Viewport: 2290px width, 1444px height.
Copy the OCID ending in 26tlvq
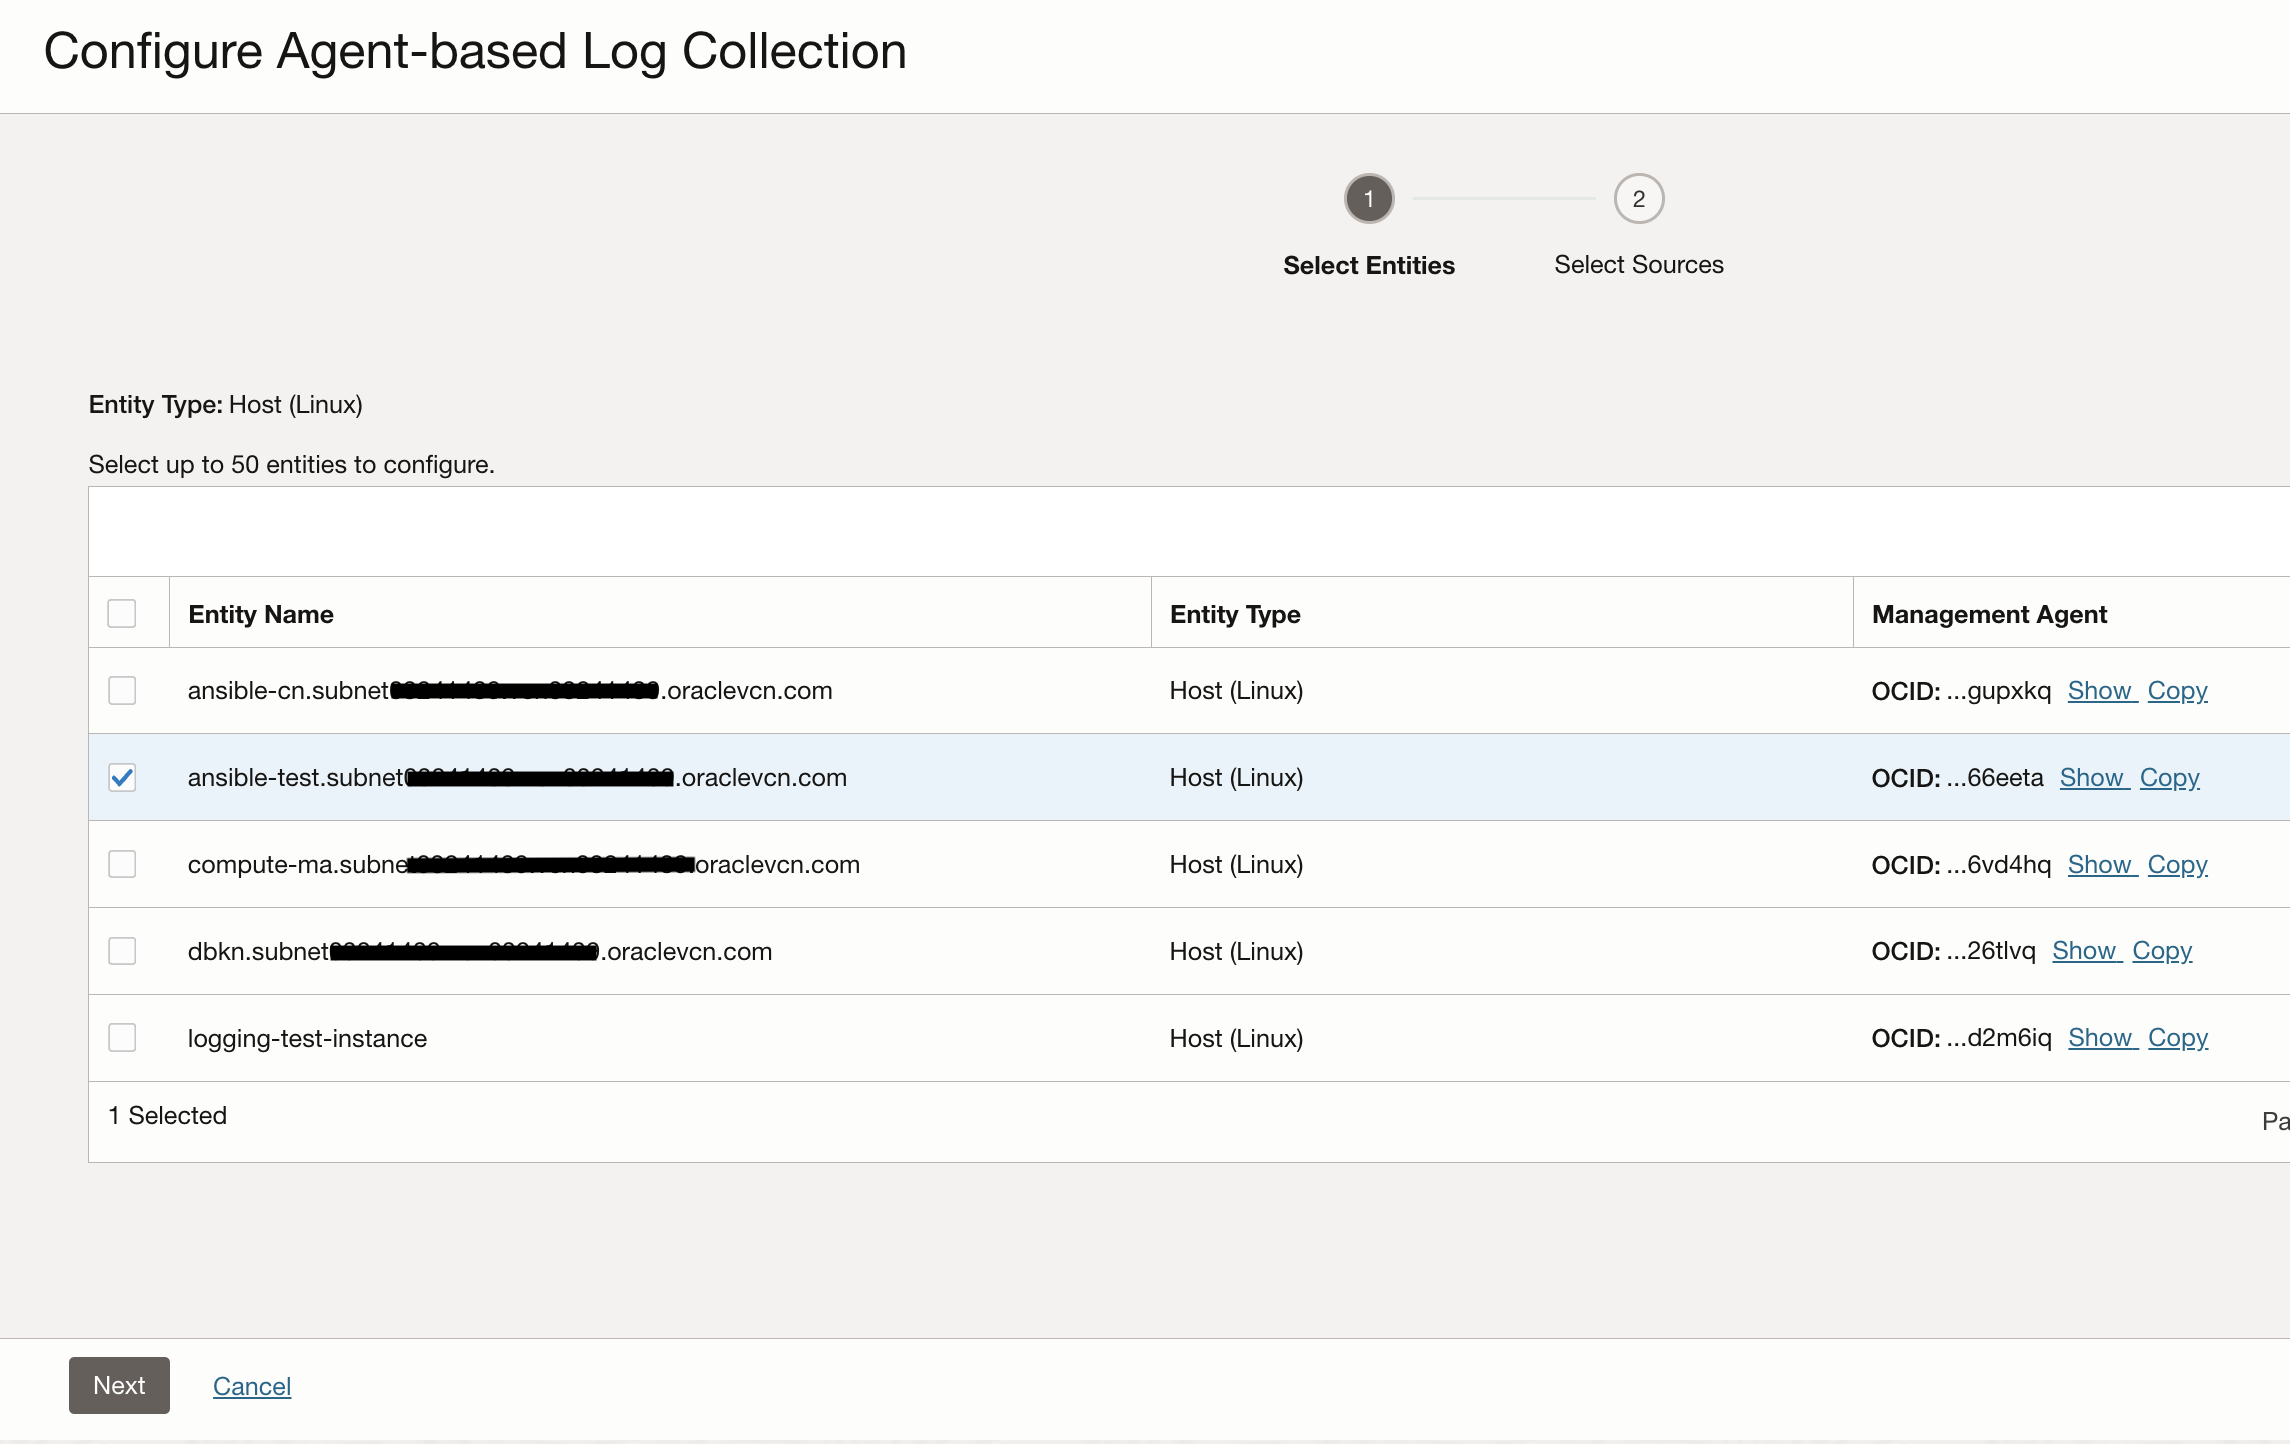pos(2162,951)
